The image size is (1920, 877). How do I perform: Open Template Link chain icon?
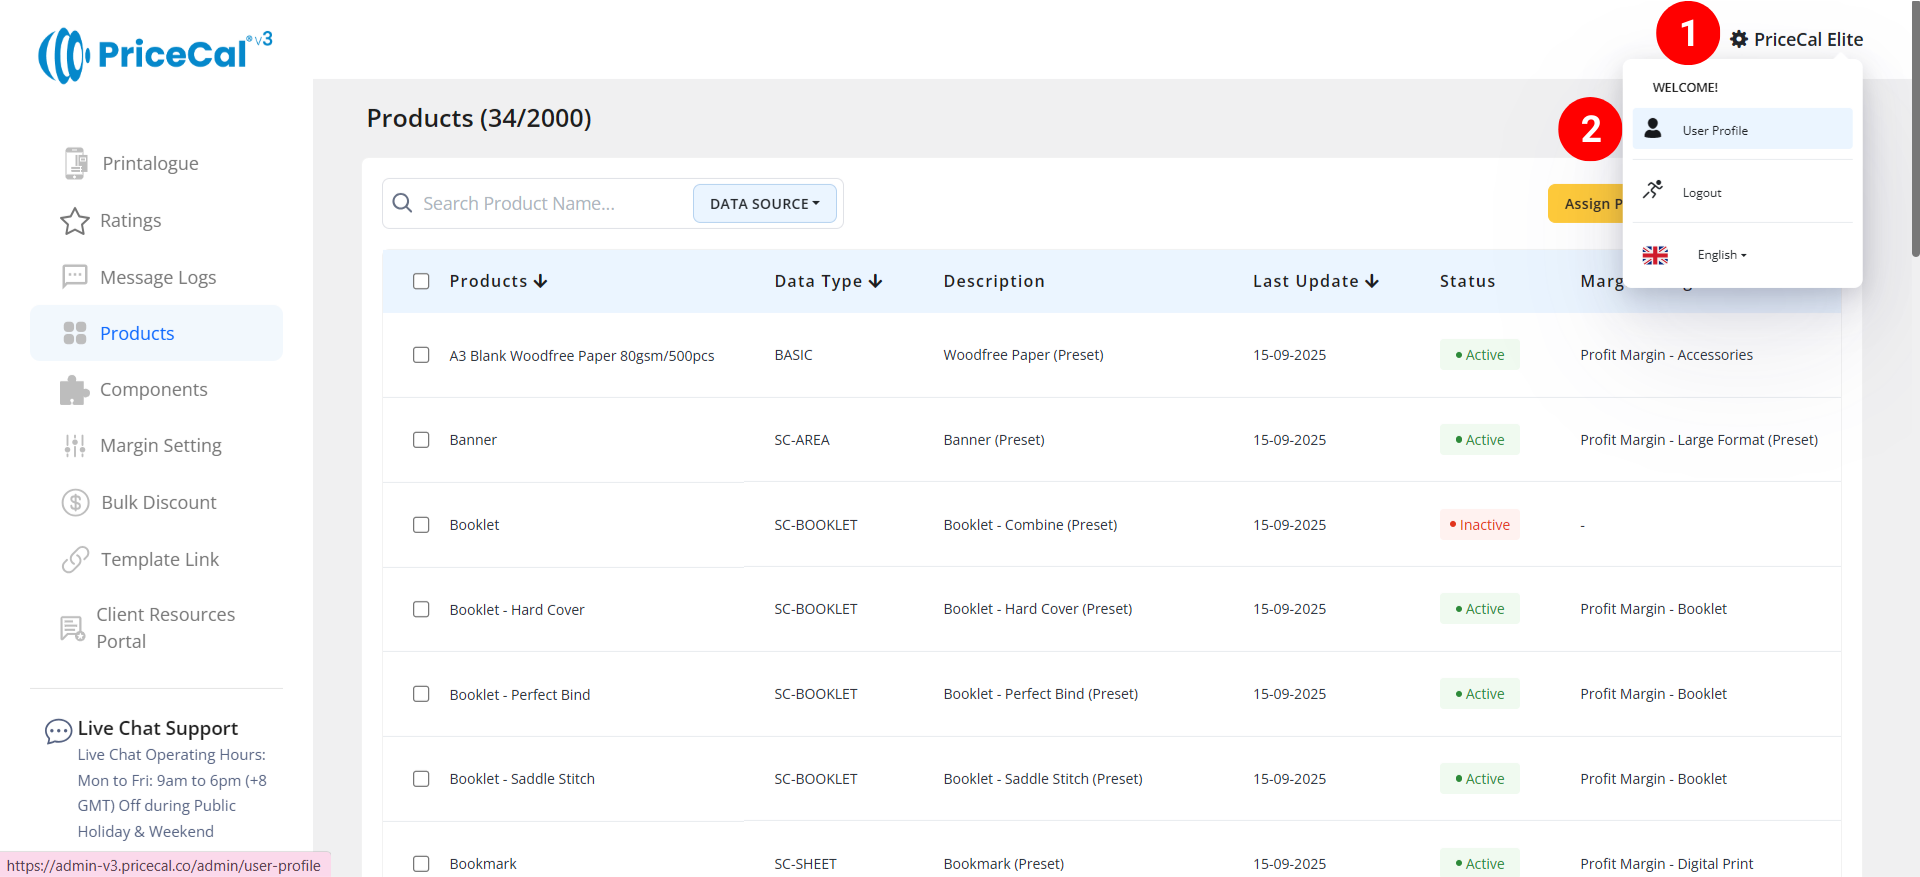76,560
